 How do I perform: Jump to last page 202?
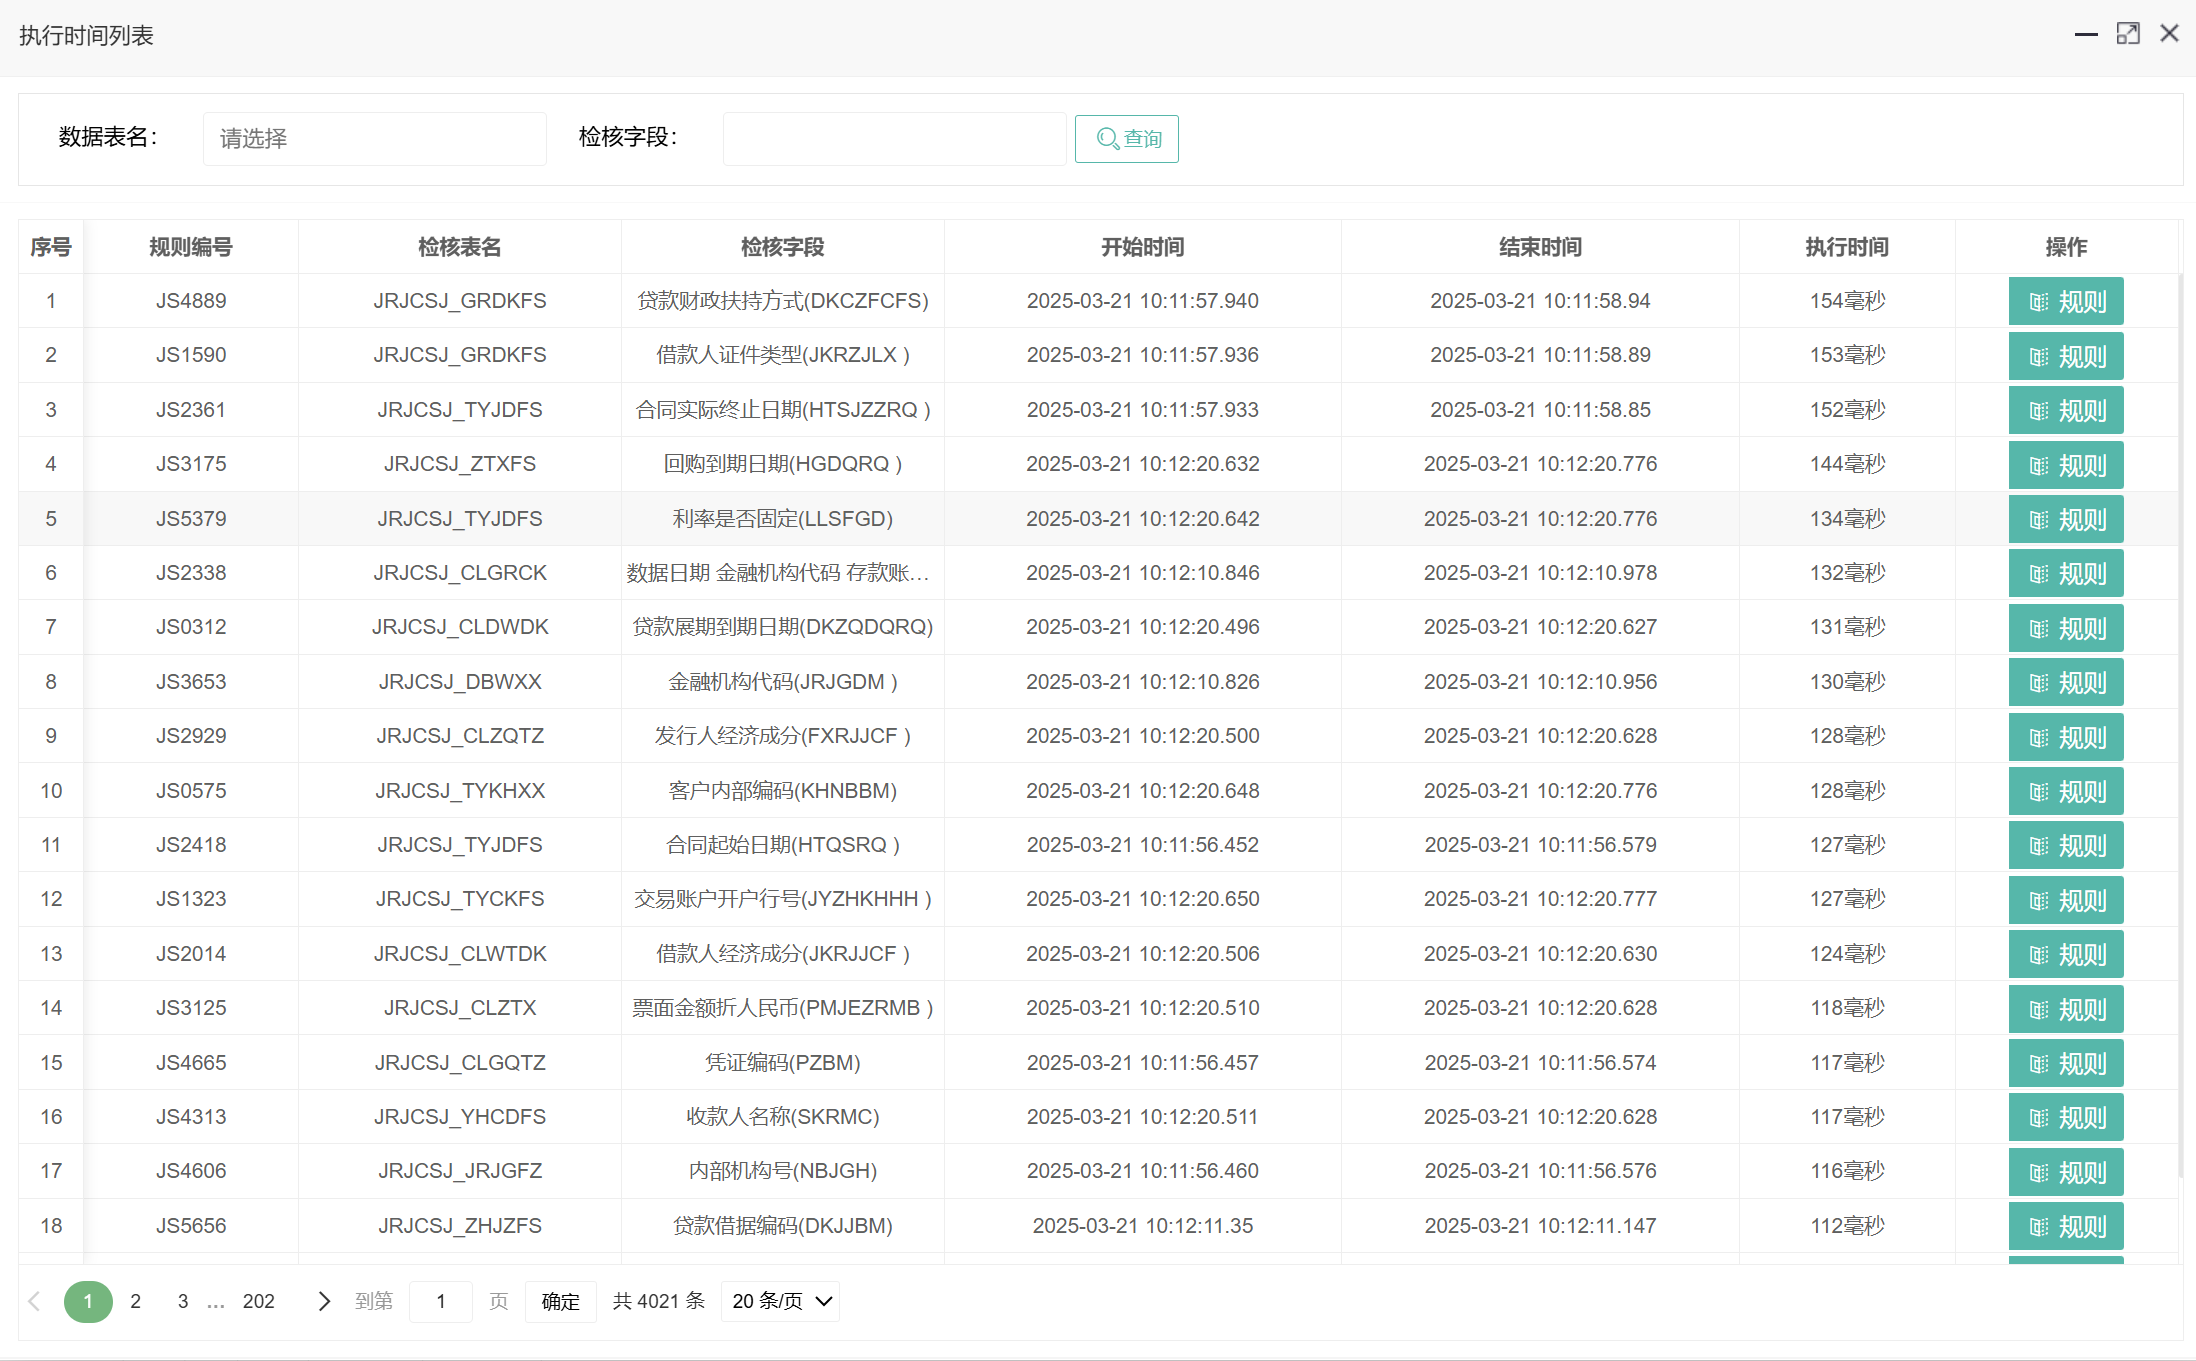[x=258, y=1301]
